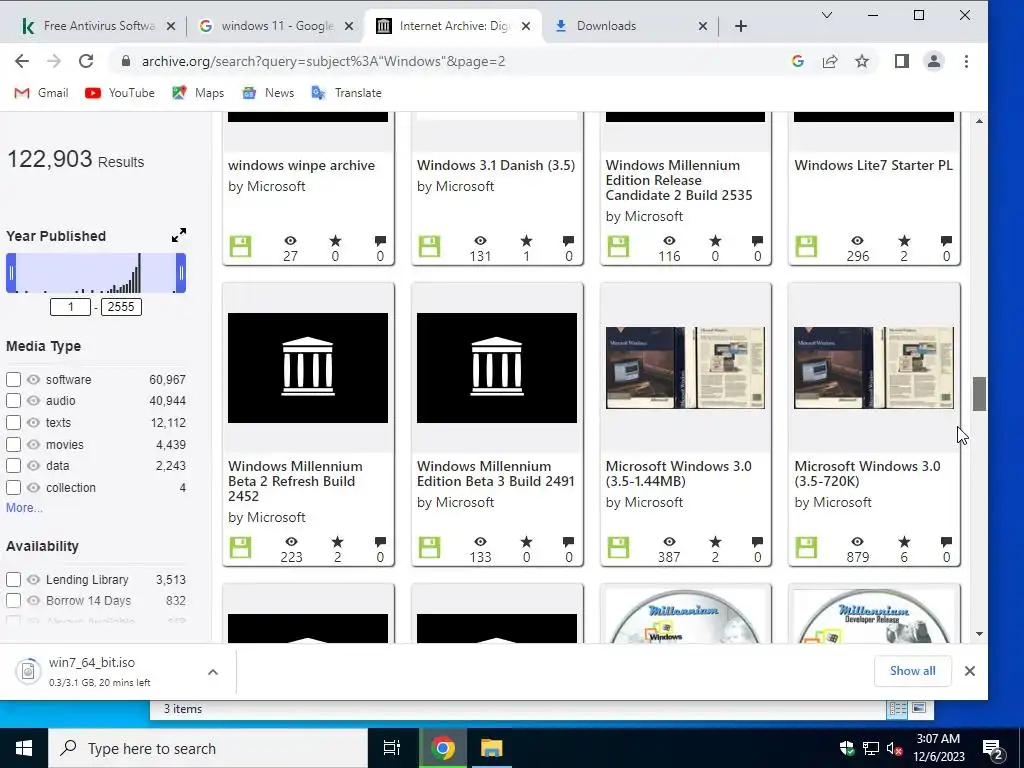The width and height of the screenshot is (1024, 768).
Task: Reload the archive.org page
Action: (86, 61)
